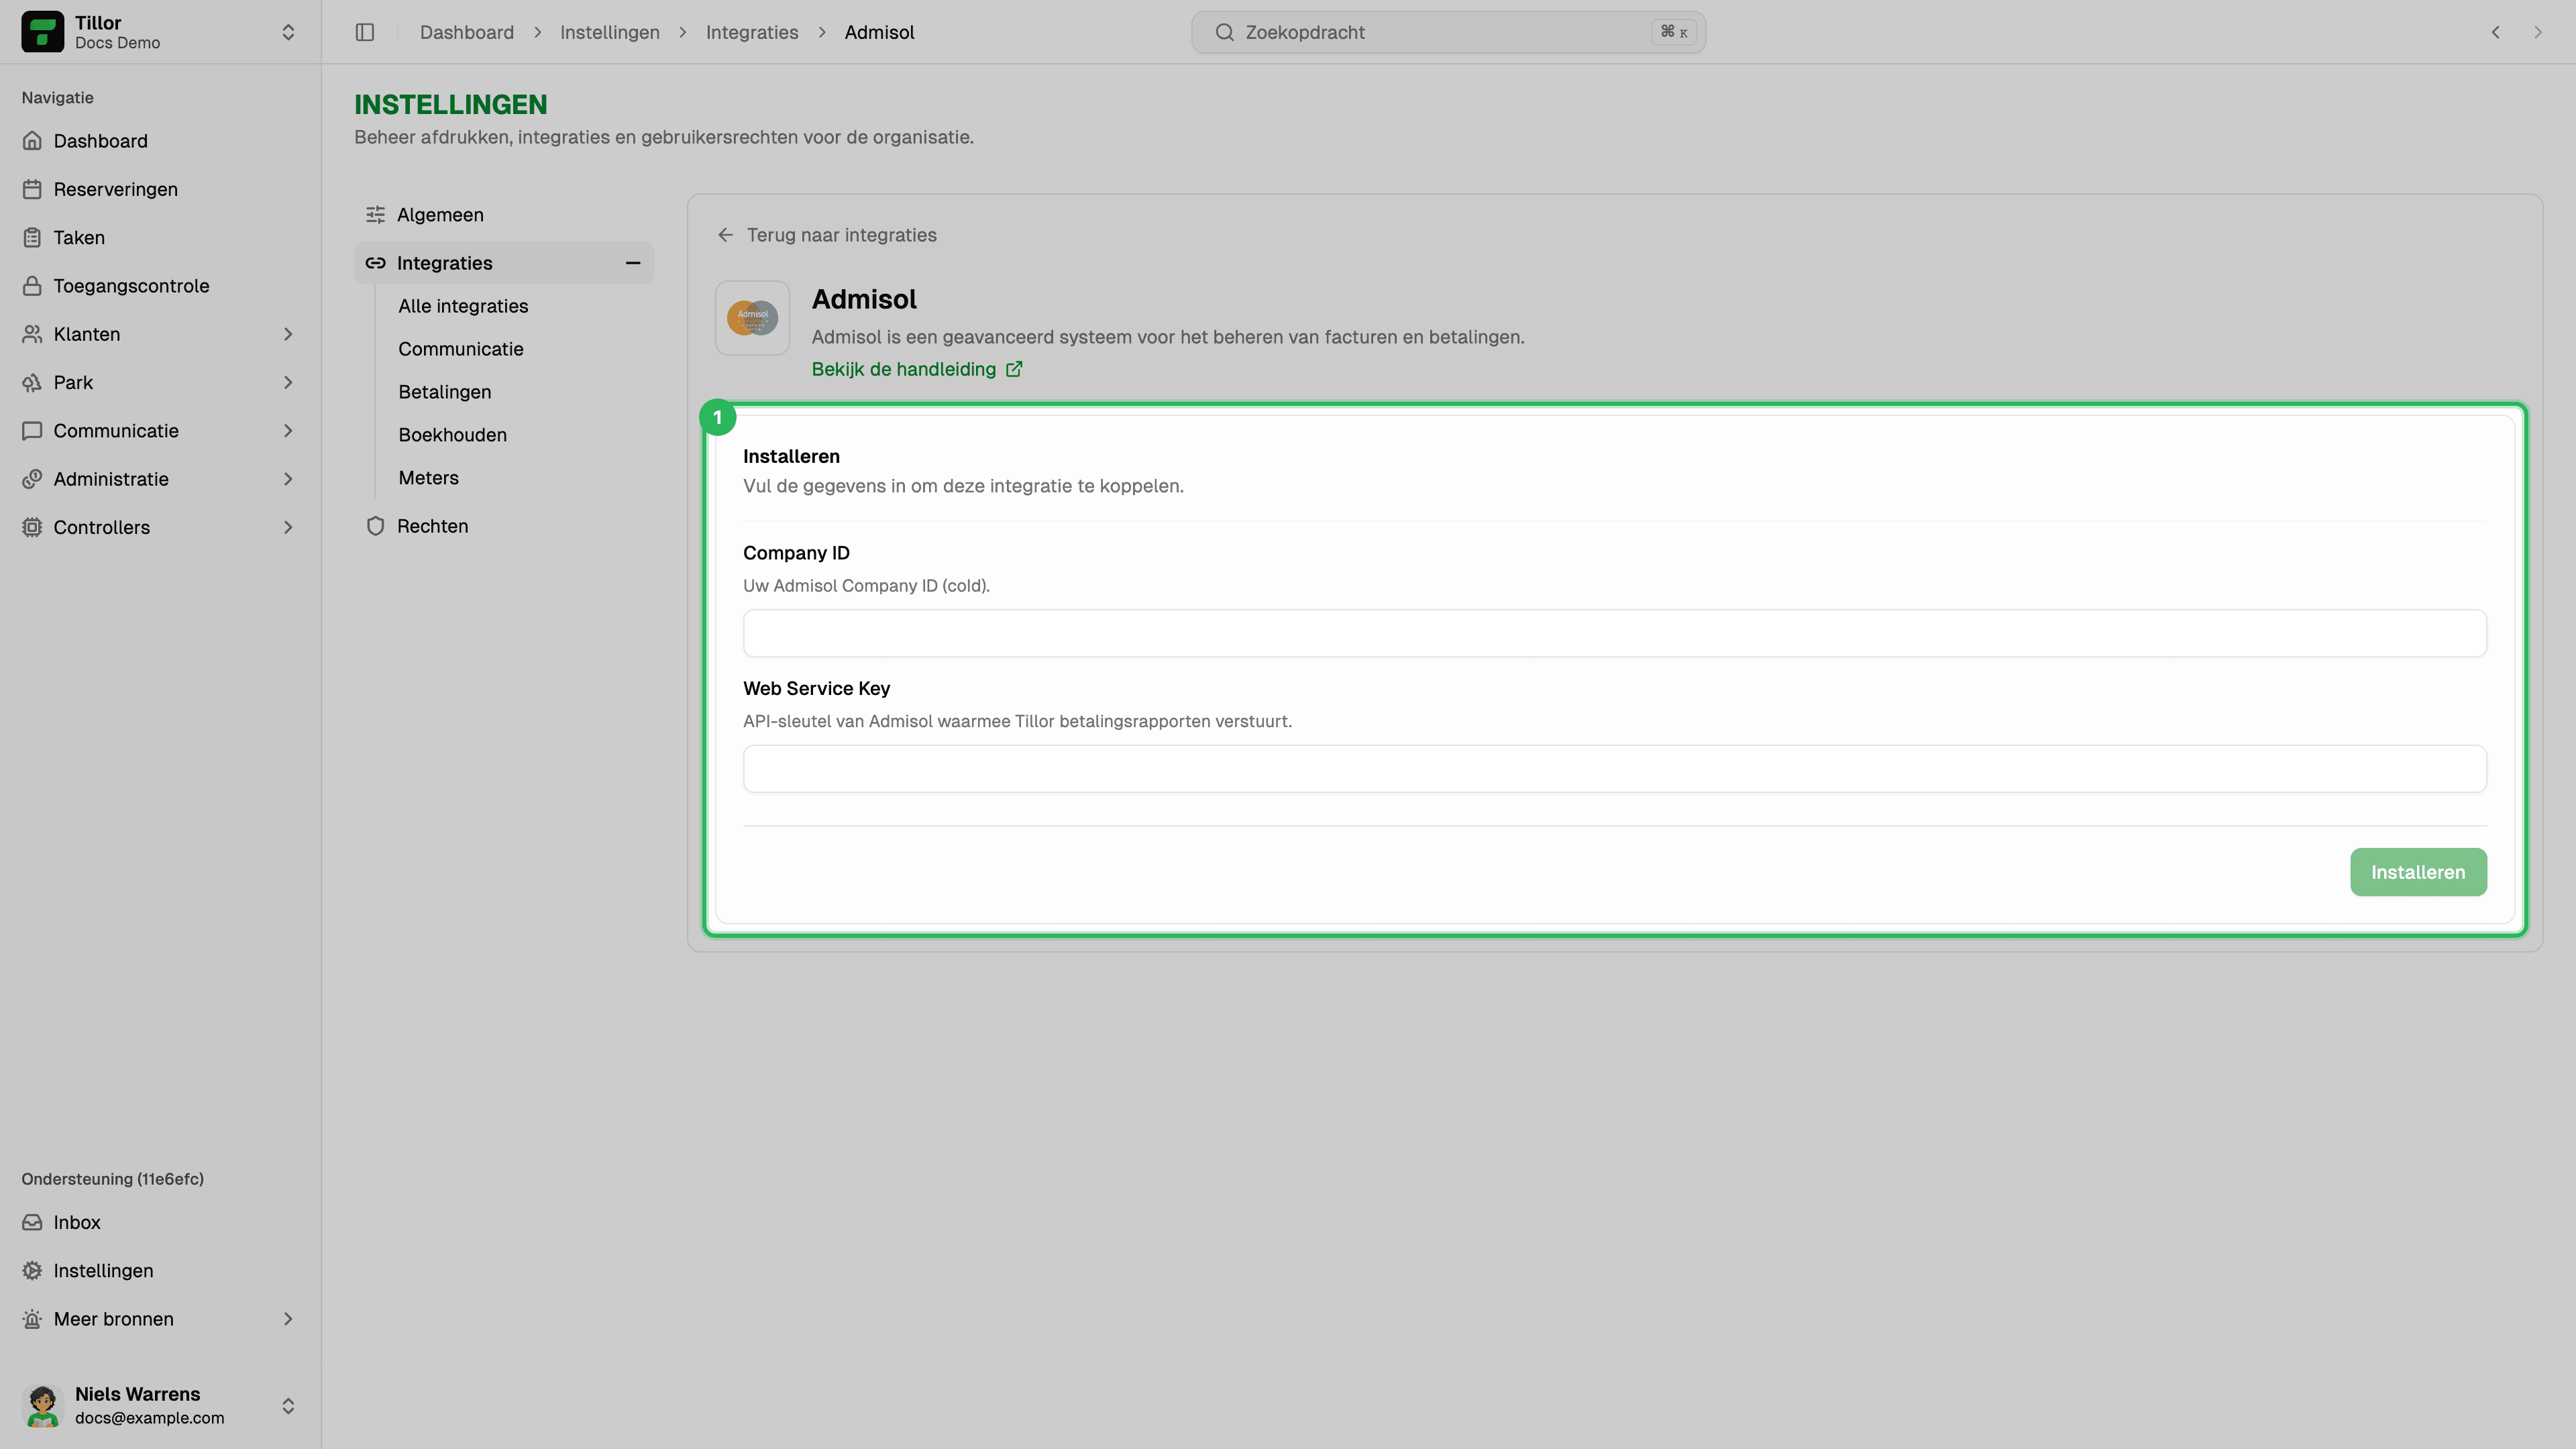The width and height of the screenshot is (2576, 1449).
Task: Open Alle integraties
Action: pyautogui.click(x=463, y=306)
